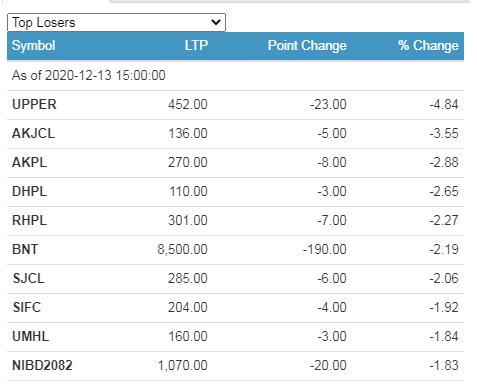The height and width of the screenshot is (389, 477).
Task: Click the Symbol column header
Action: pos(34,46)
